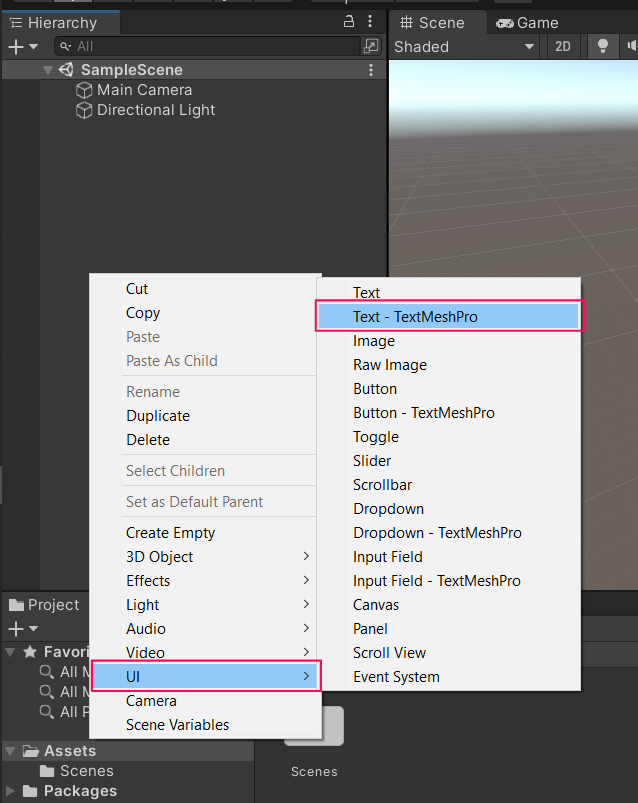This screenshot has height=803, width=638.
Task: Select Raw Image in the UI submenu
Action: pyautogui.click(x=449, y=365)
